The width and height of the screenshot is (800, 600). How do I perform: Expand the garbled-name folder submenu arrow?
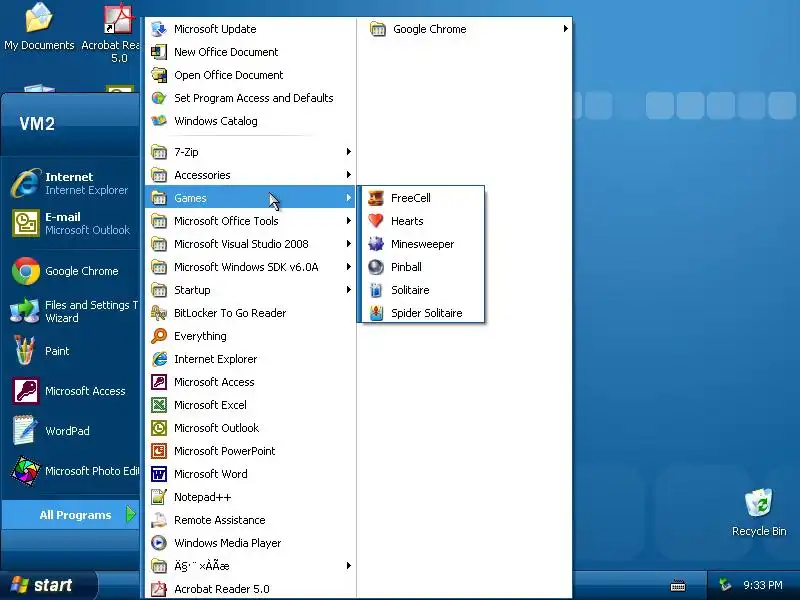[x=348, y=565]
